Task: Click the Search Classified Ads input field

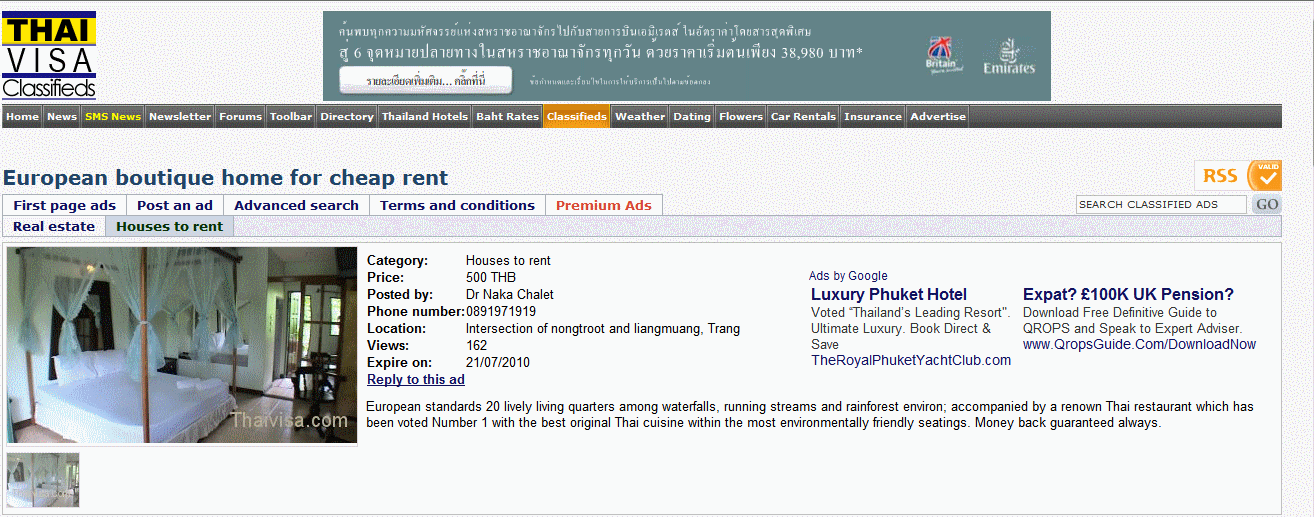Action: pos(1161,204)
